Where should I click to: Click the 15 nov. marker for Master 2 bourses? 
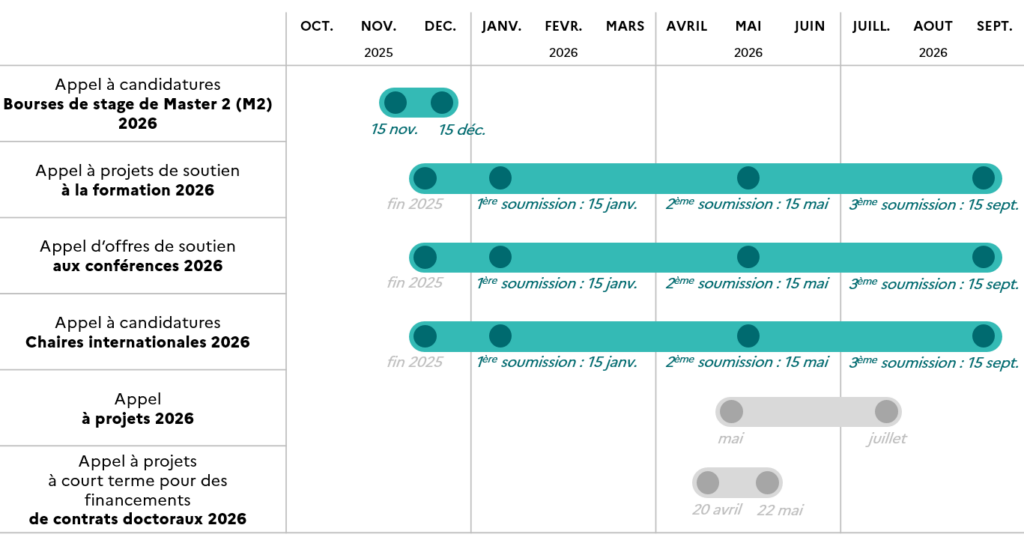click(x=395, y=102)
